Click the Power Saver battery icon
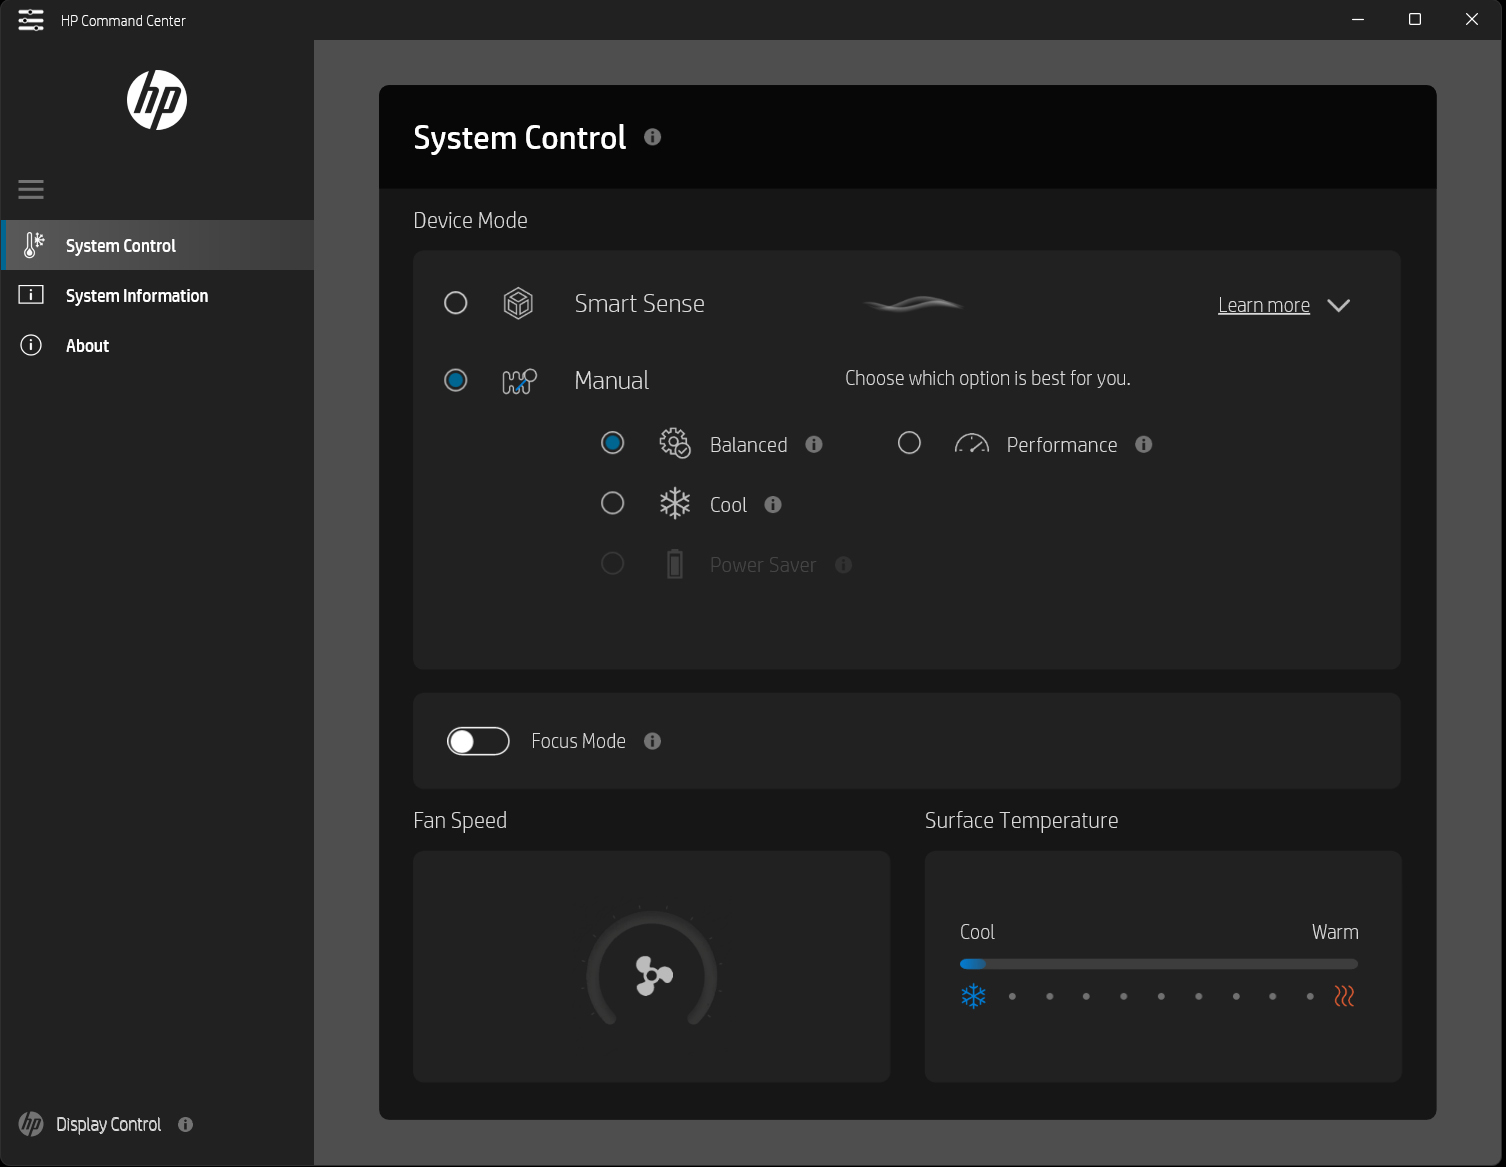Screen dimensions: 1506x1167 pos(675,564)
